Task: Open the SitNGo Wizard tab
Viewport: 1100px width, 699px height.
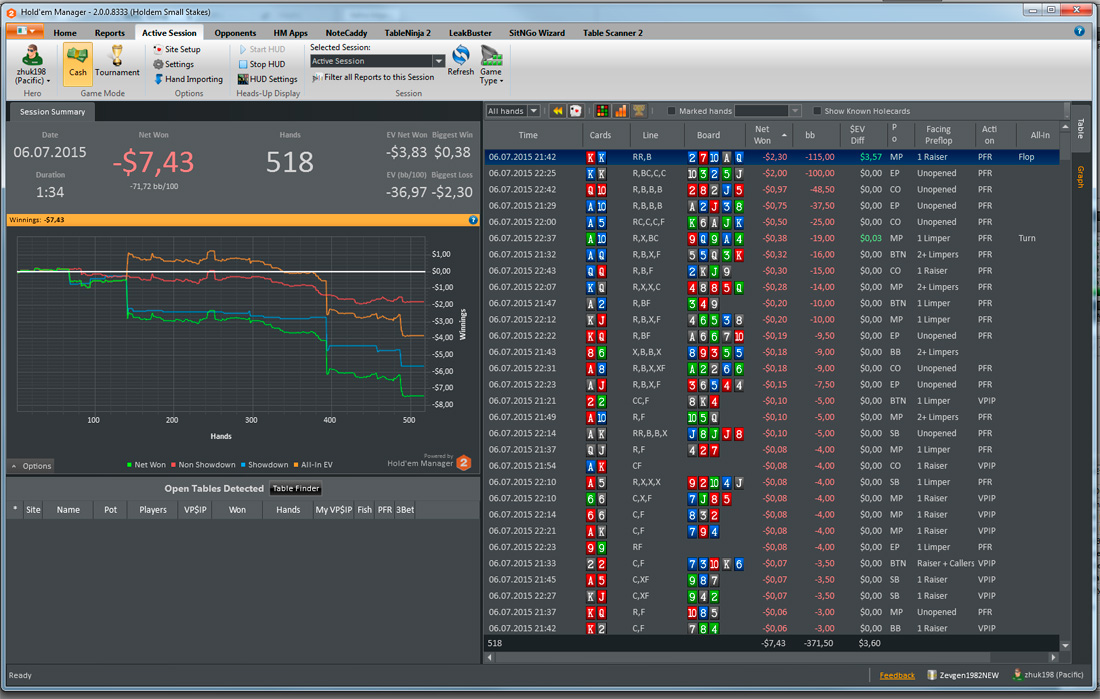Action: click(537, 33)
